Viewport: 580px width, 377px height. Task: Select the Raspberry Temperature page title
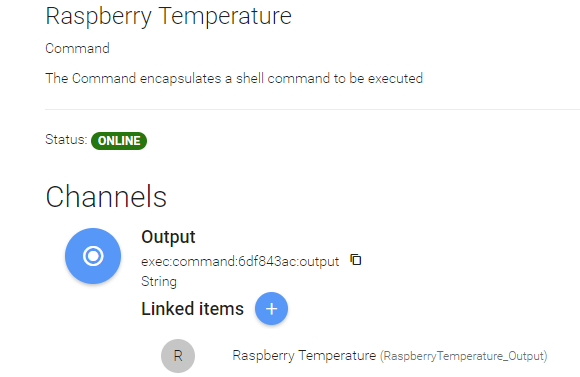[x=168, y=17]
